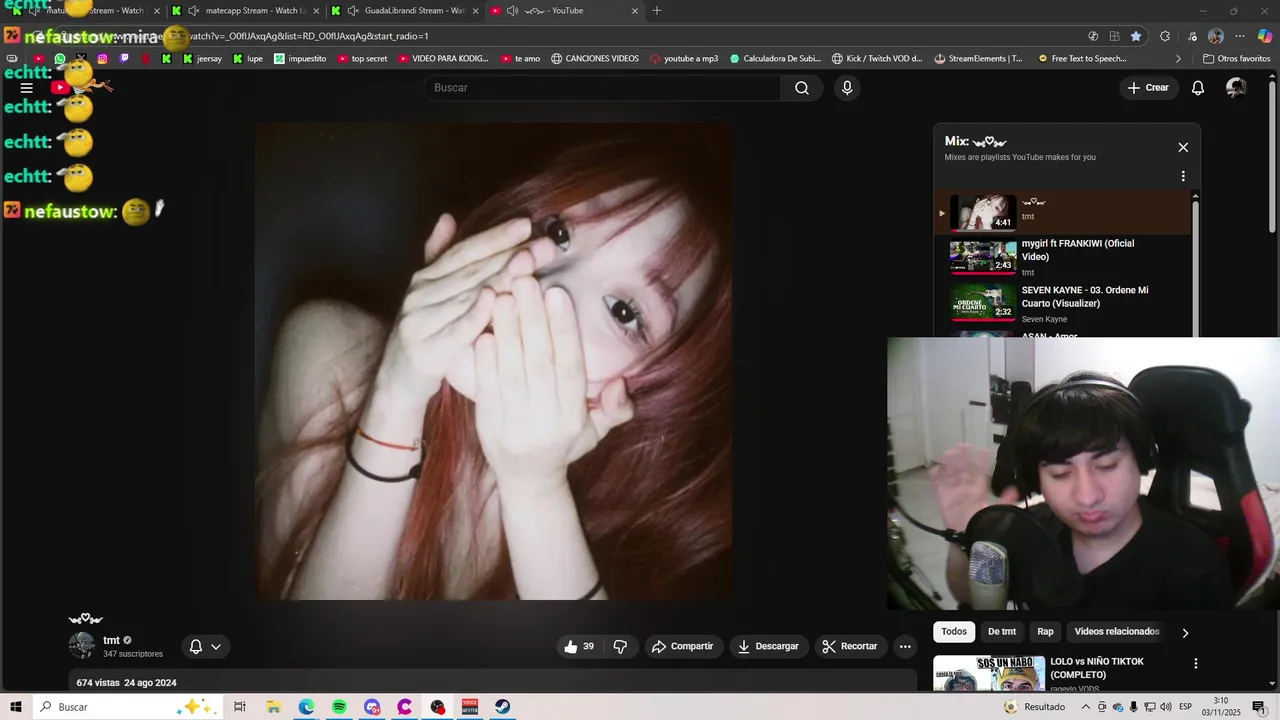This screenshot has height=720, width=1280.
Task: Close the Mix playlist panel
Action: (1183, 147)
